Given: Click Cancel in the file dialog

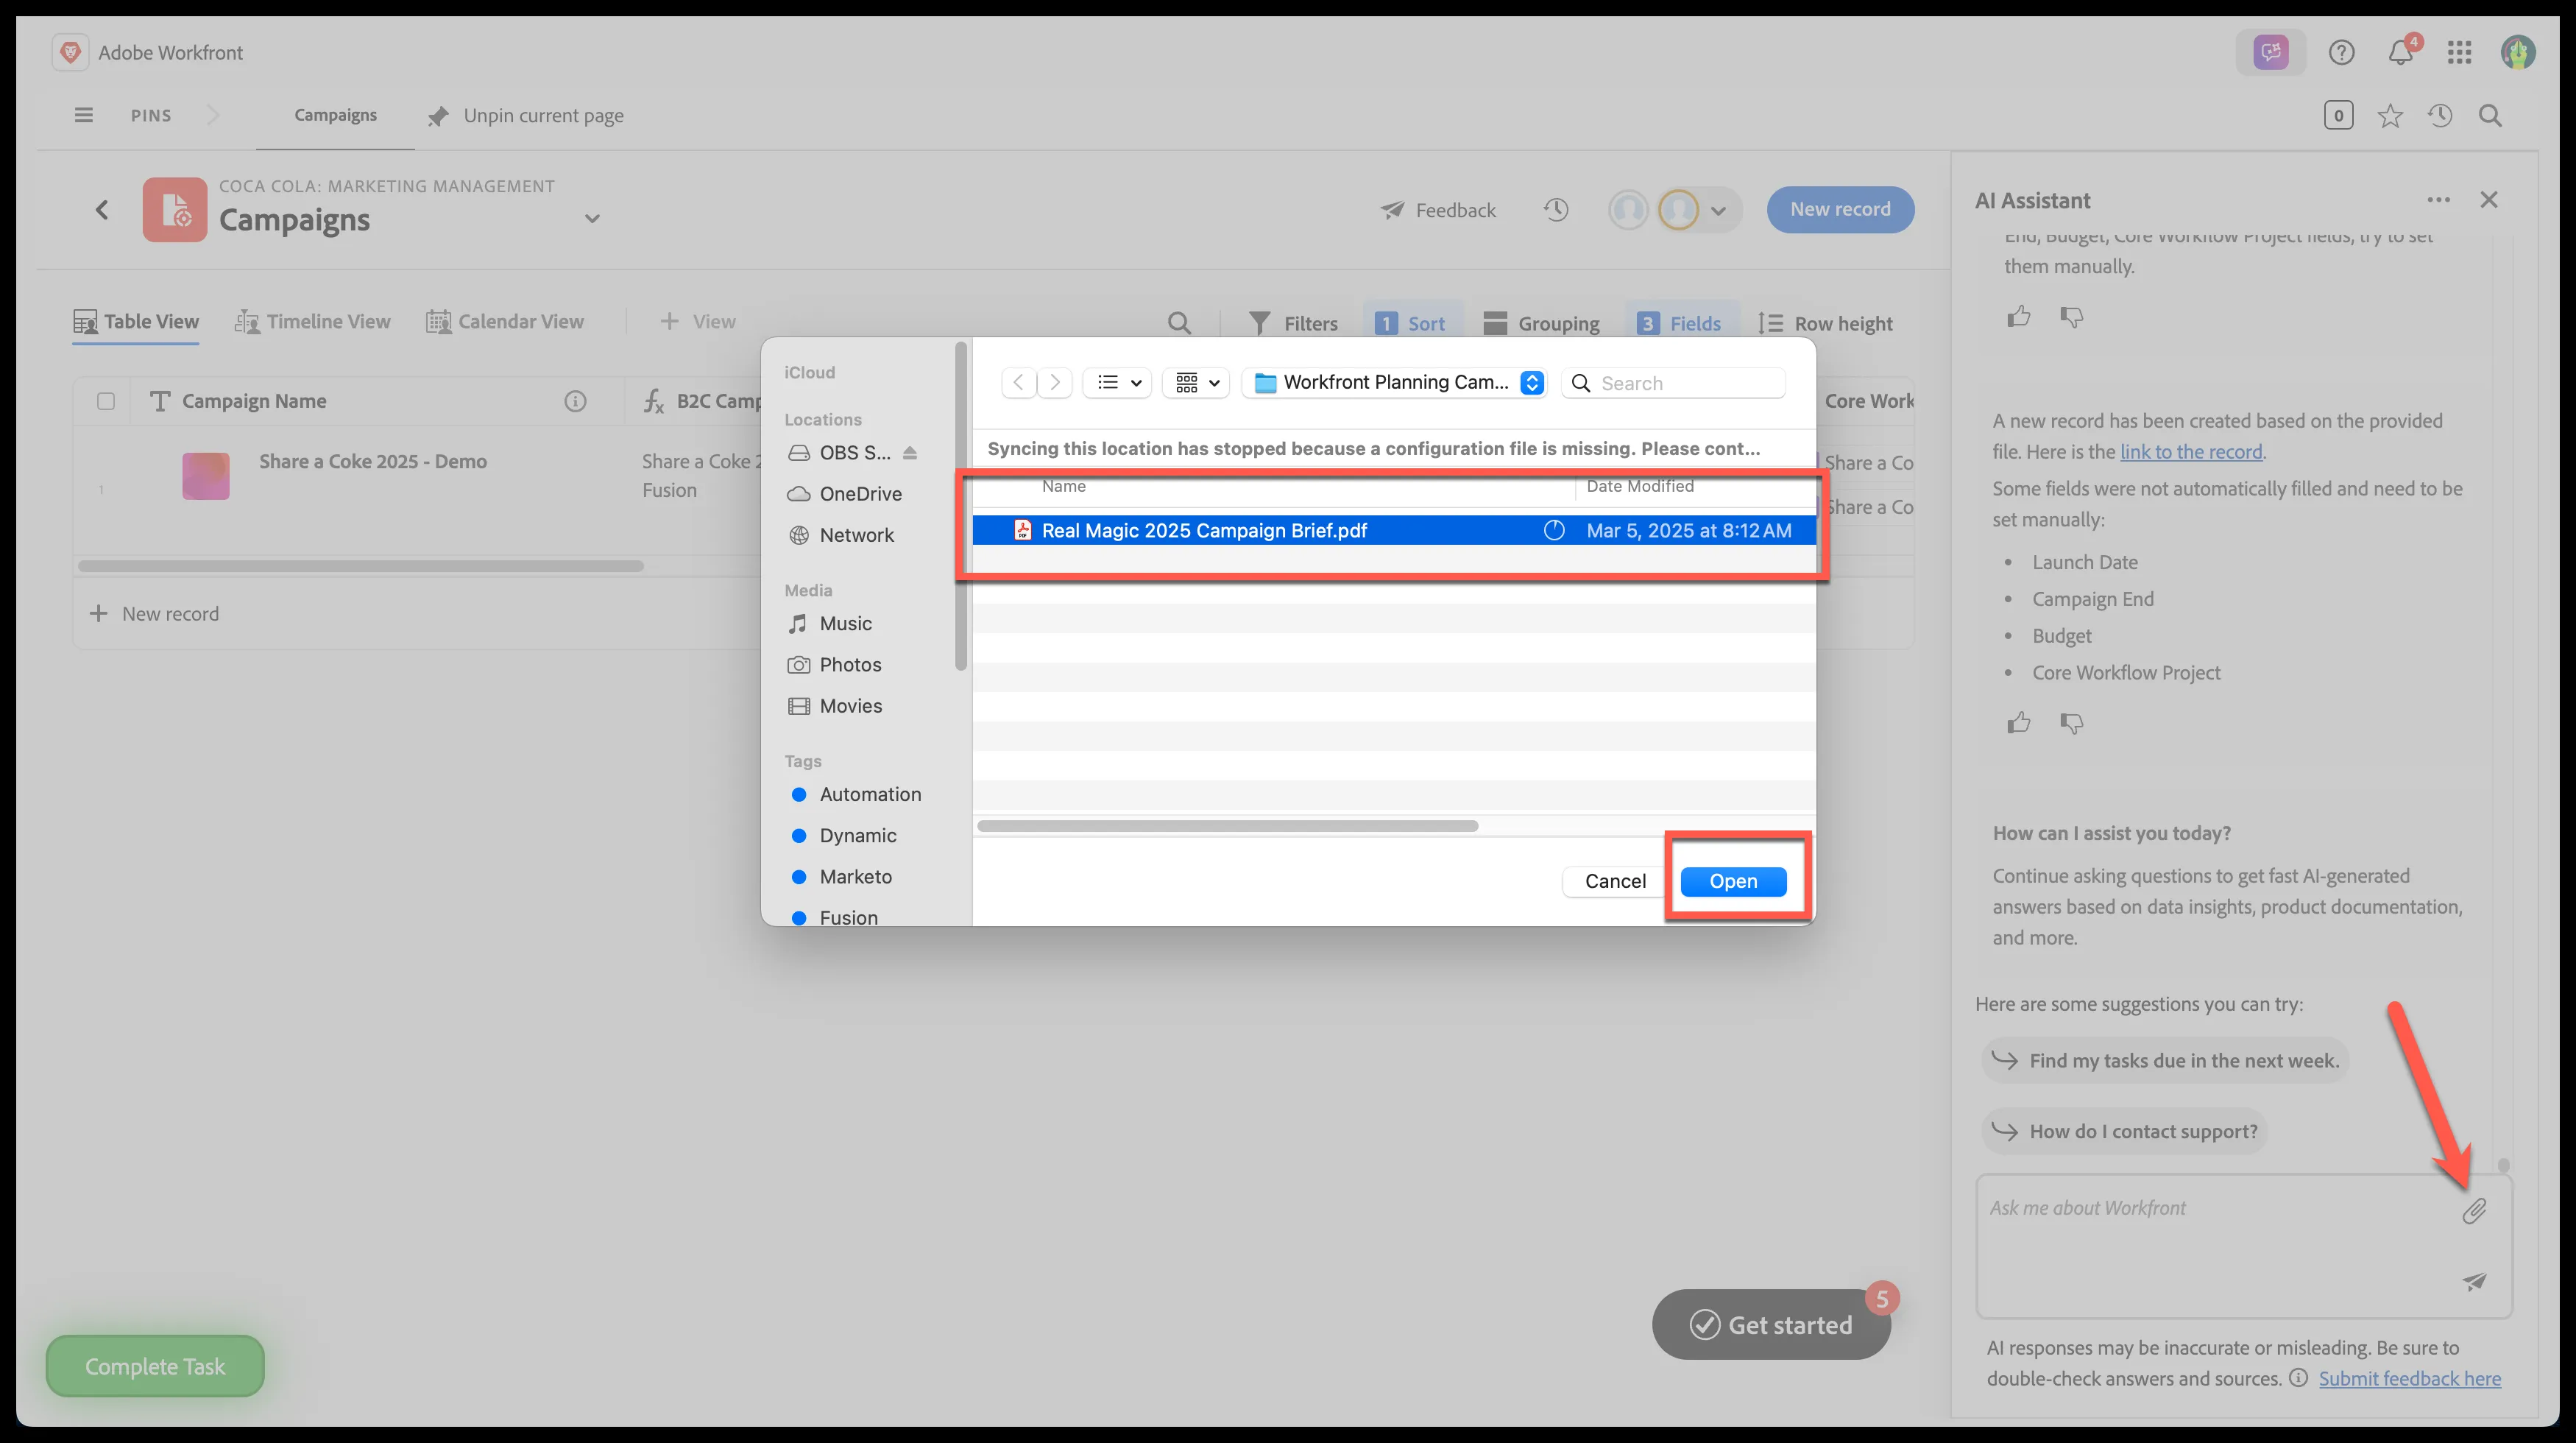Looking at the screenshot, I should coord(1615,881).
